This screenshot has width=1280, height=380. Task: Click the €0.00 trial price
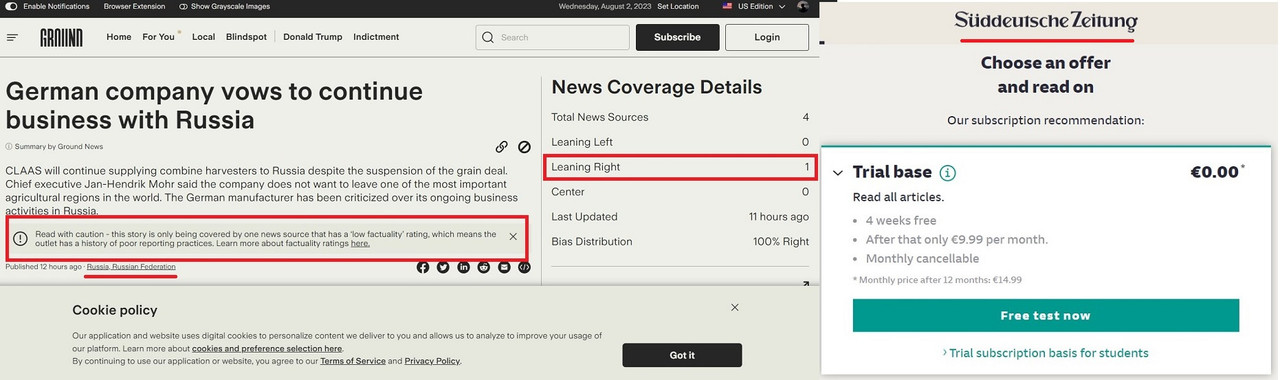coord(1214,172)
